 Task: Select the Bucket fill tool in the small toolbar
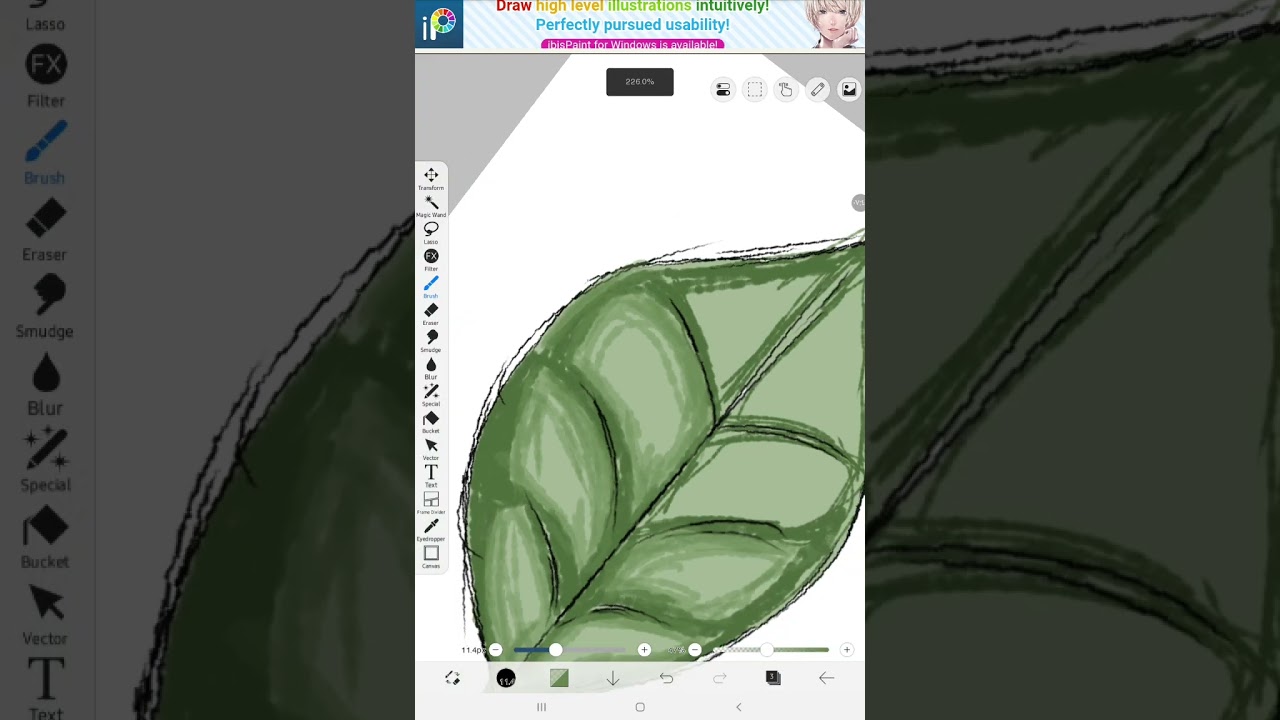pos(431,421)
